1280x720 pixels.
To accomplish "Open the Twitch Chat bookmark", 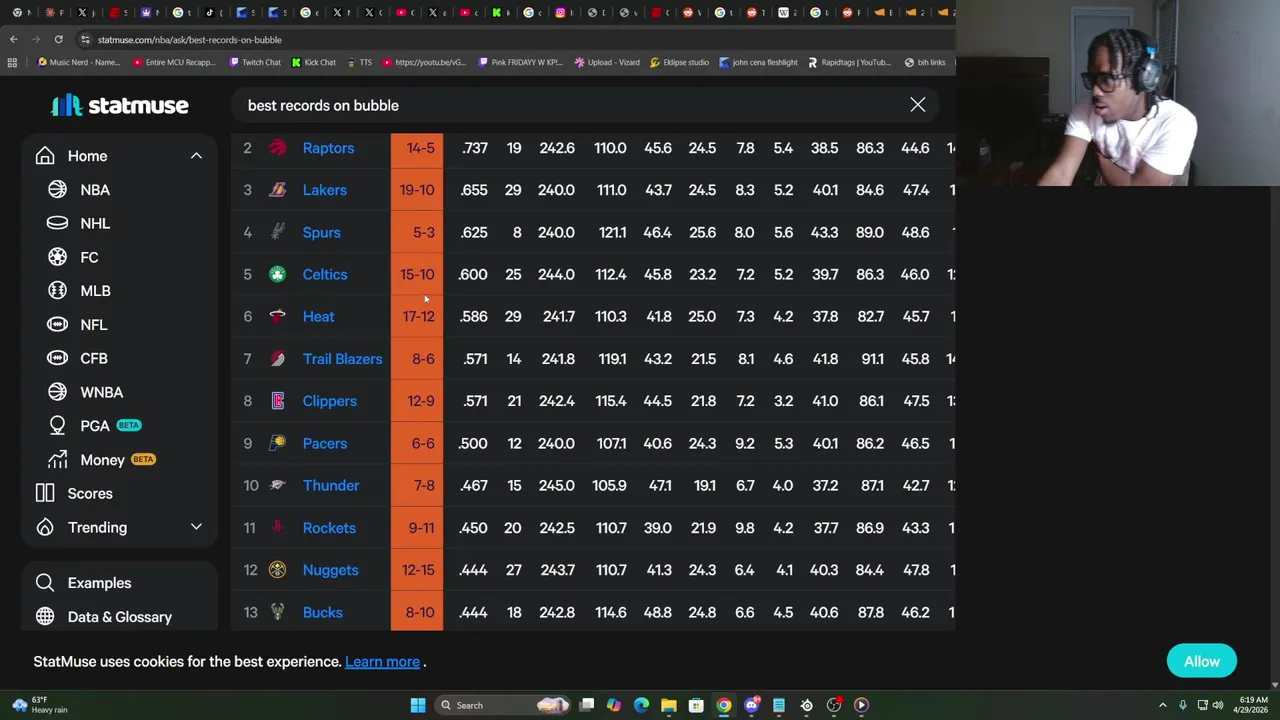I will (x=254, y=62).
